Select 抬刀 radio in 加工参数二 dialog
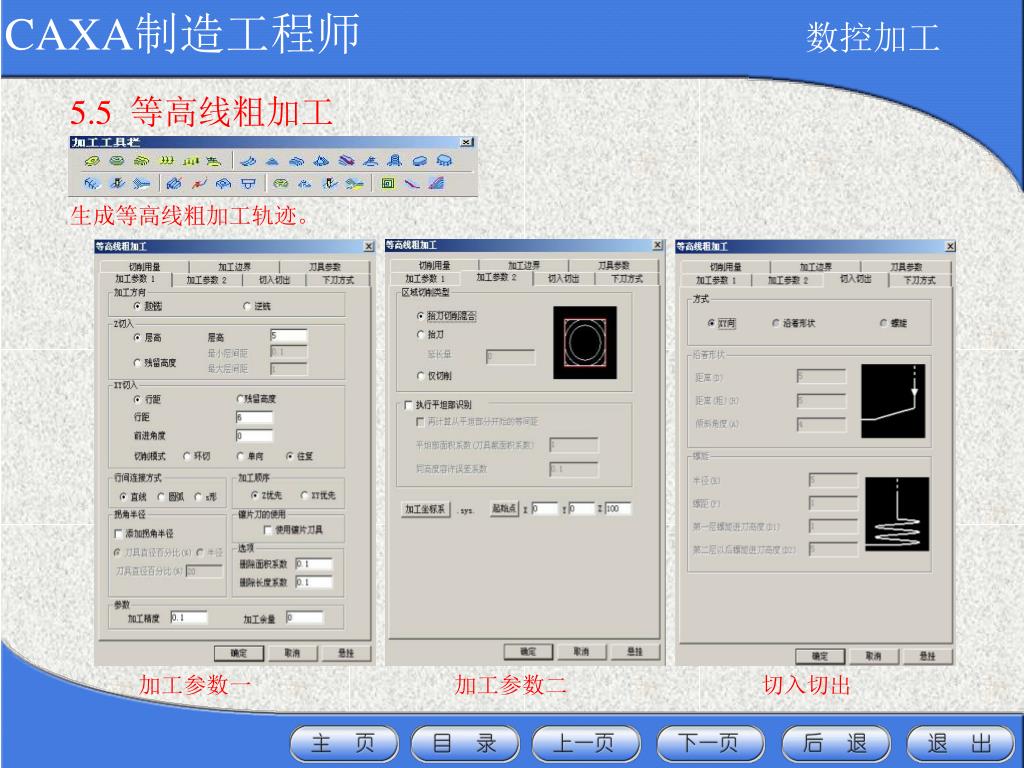The image size is (1024, 768). click(x=421, y=334)
